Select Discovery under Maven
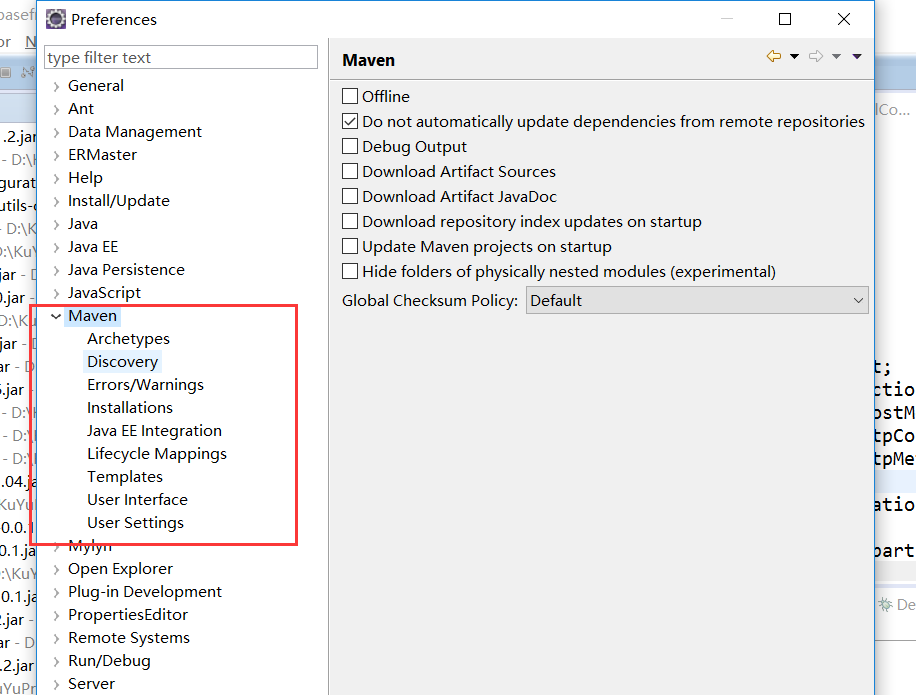 coord(123,362)
